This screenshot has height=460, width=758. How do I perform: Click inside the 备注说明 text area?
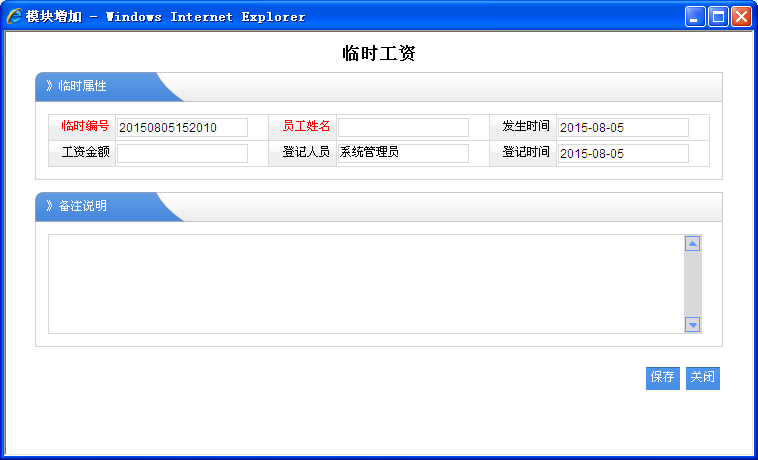click(365, 284)
